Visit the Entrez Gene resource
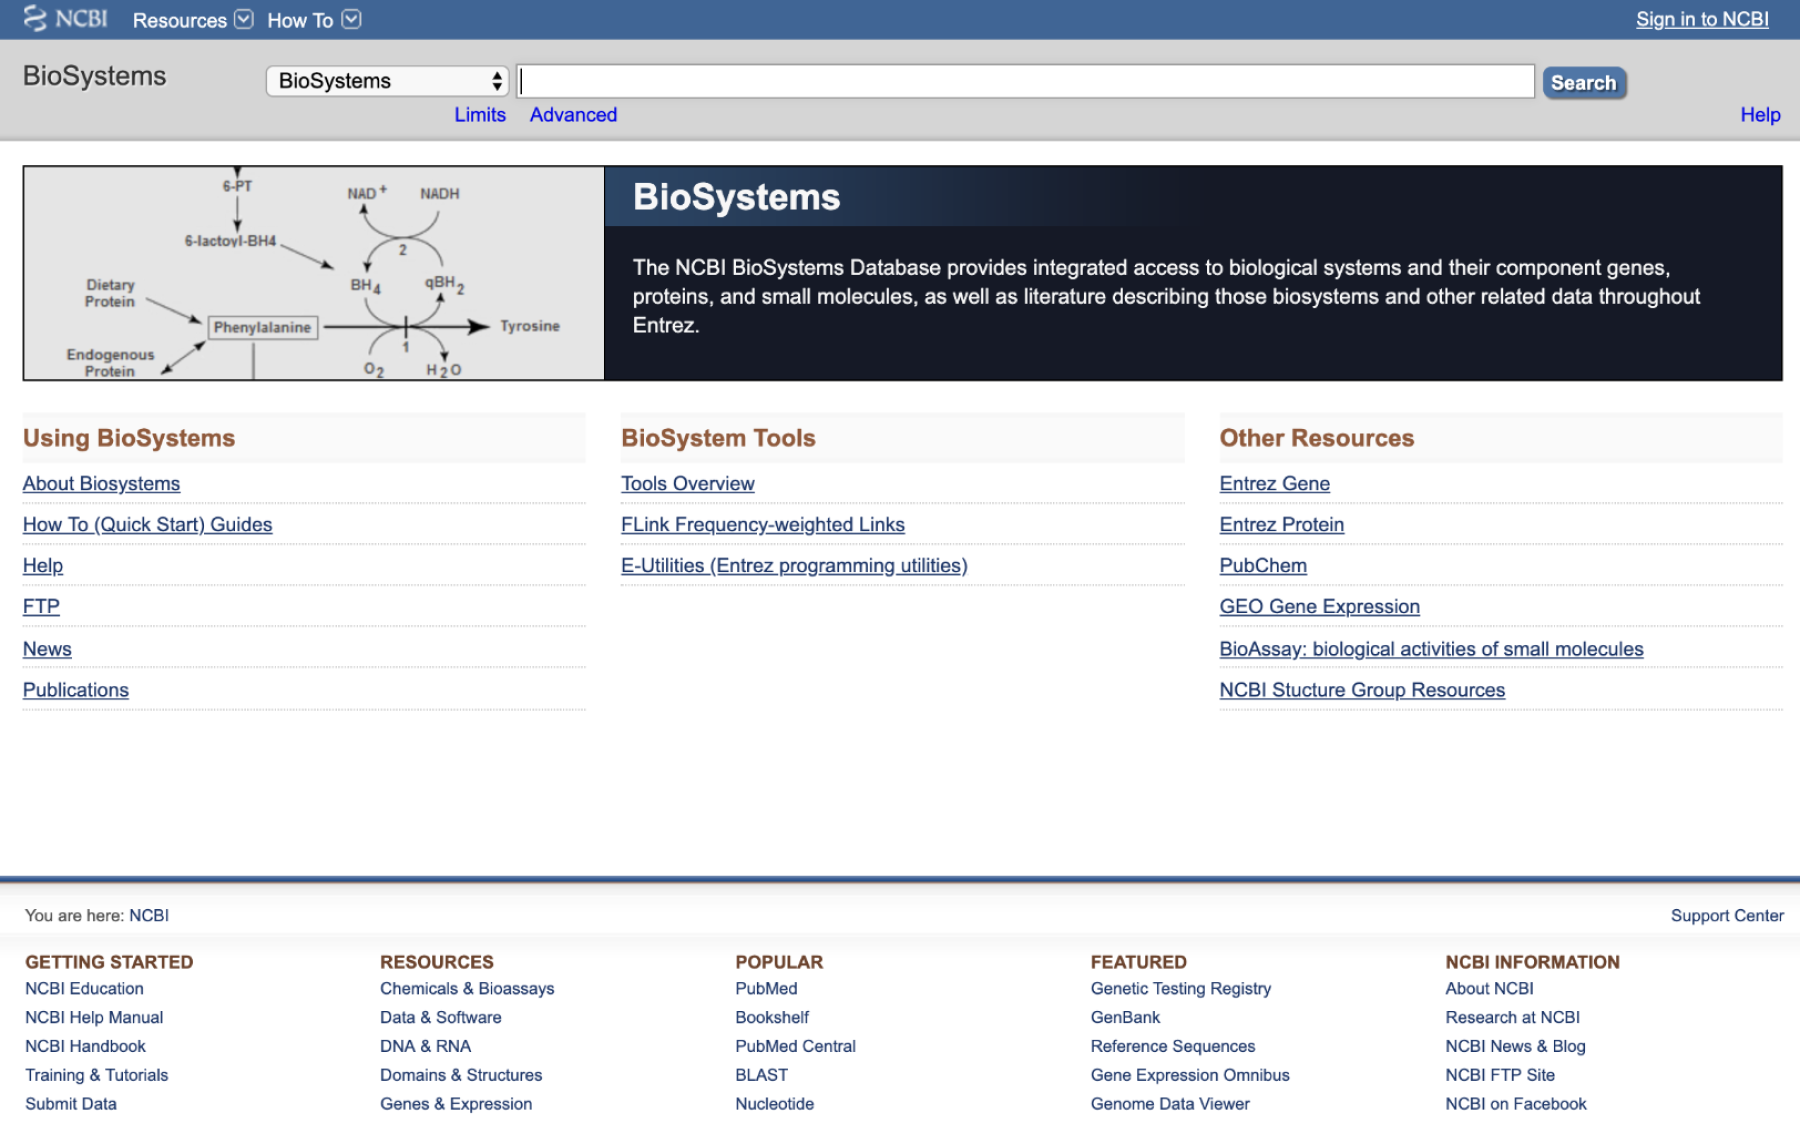1801x1125 pixels. (x=1274, y=484)
